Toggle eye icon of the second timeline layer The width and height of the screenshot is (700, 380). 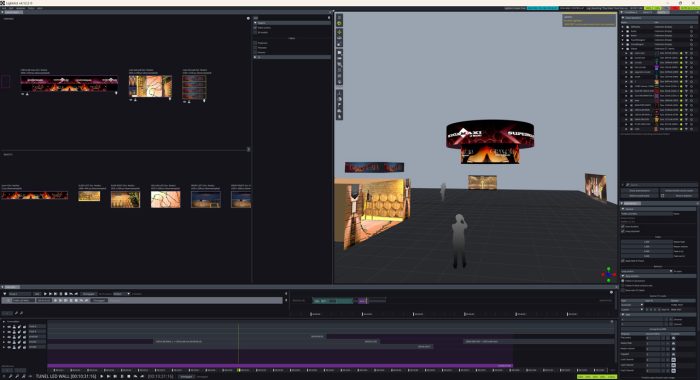point(8,331)
